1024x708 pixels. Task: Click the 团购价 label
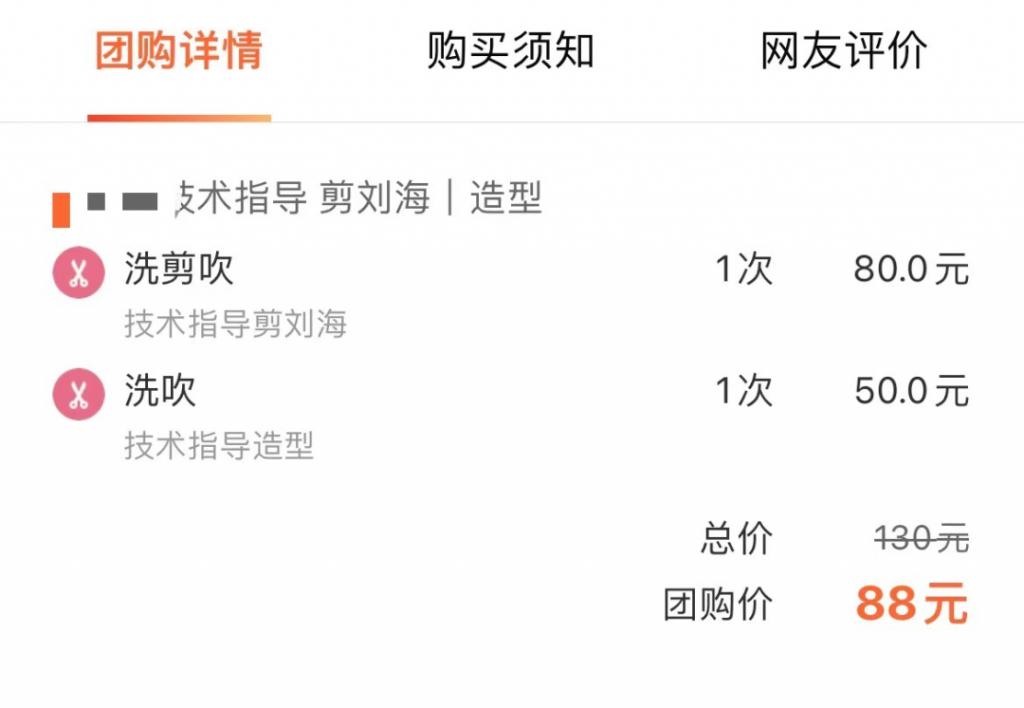[x=718, y=605]
